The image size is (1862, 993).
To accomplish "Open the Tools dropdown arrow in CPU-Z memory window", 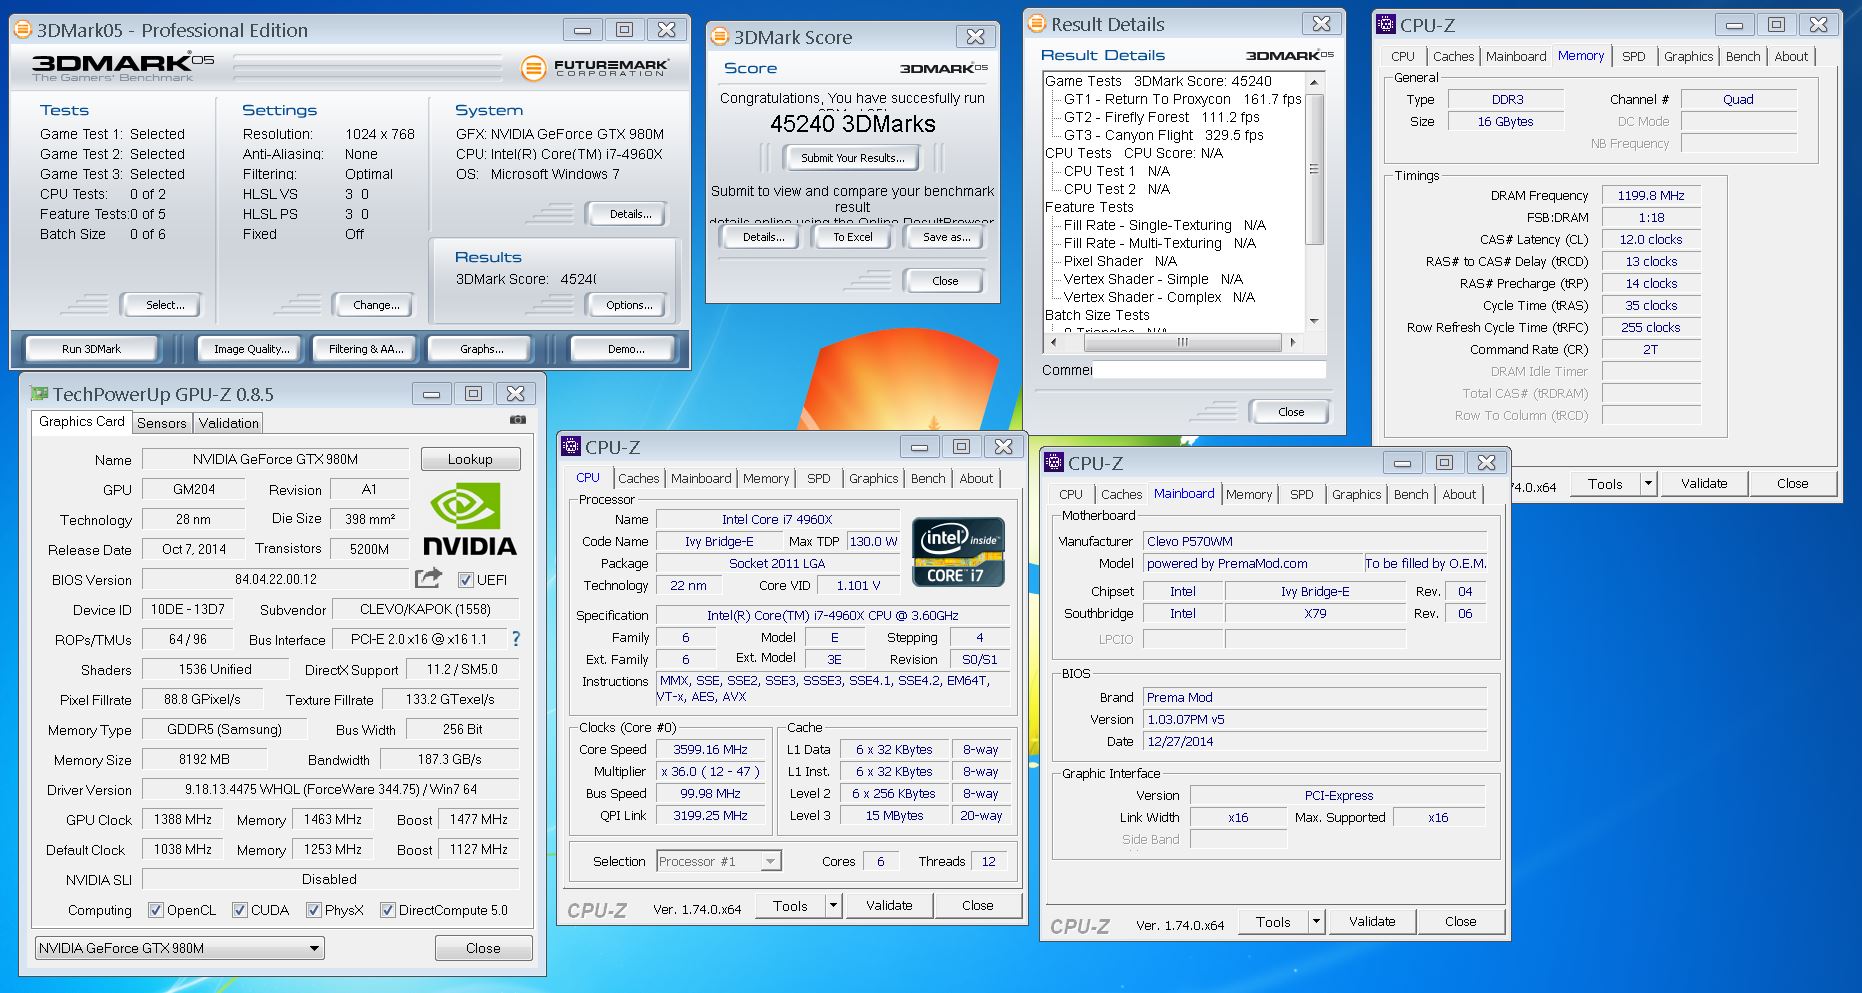I will point(1648,484).
